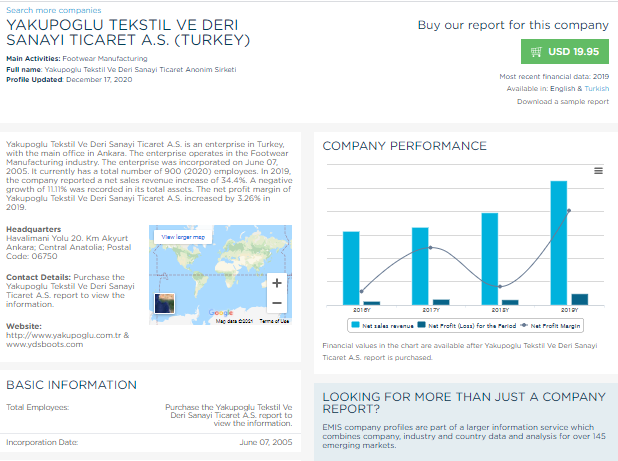Buy report for USD 19.95
Screen dimensions: 618x461
click(x=564, y=52)
